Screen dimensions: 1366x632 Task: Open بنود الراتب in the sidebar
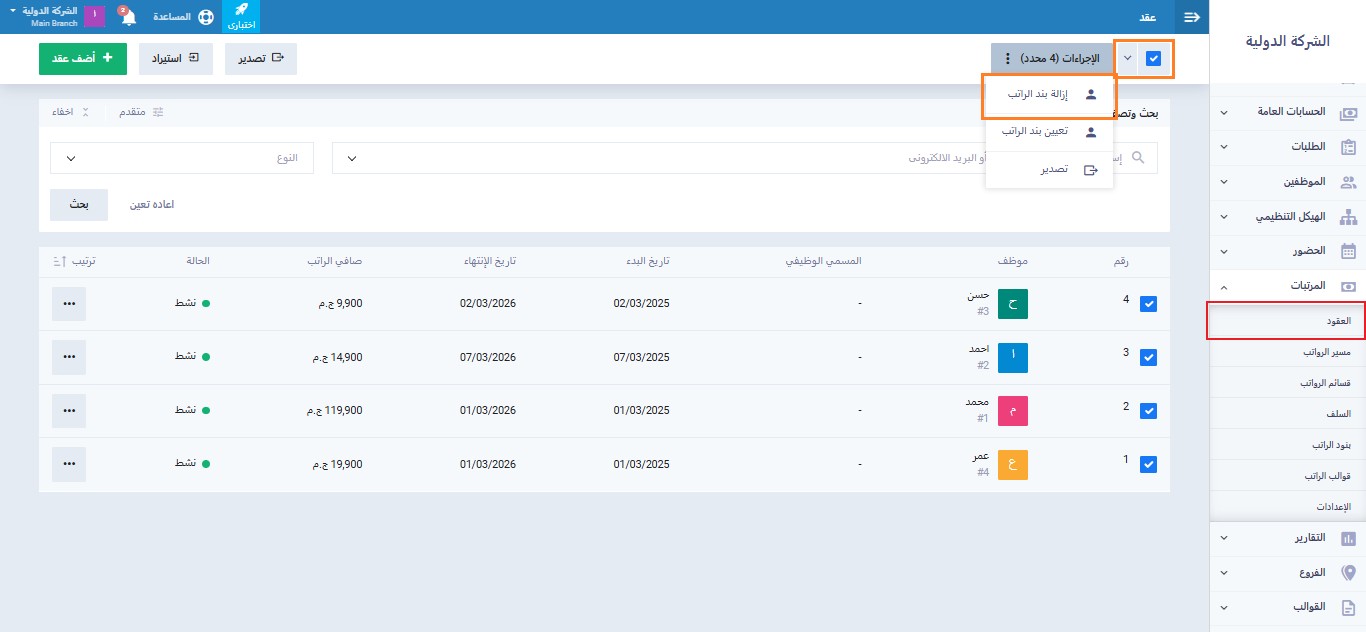coord(1288,445)
